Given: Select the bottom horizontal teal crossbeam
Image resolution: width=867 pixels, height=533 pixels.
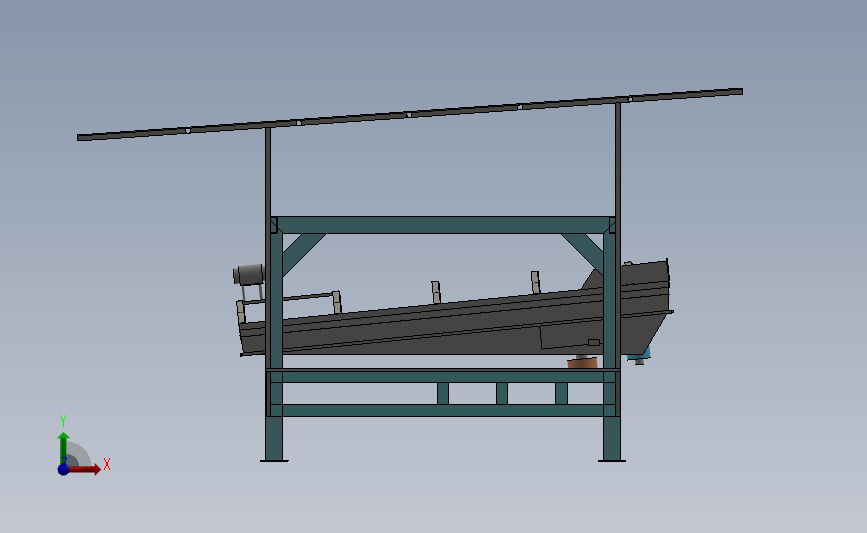Looking at the screenshot, I should tap(443, 410).
